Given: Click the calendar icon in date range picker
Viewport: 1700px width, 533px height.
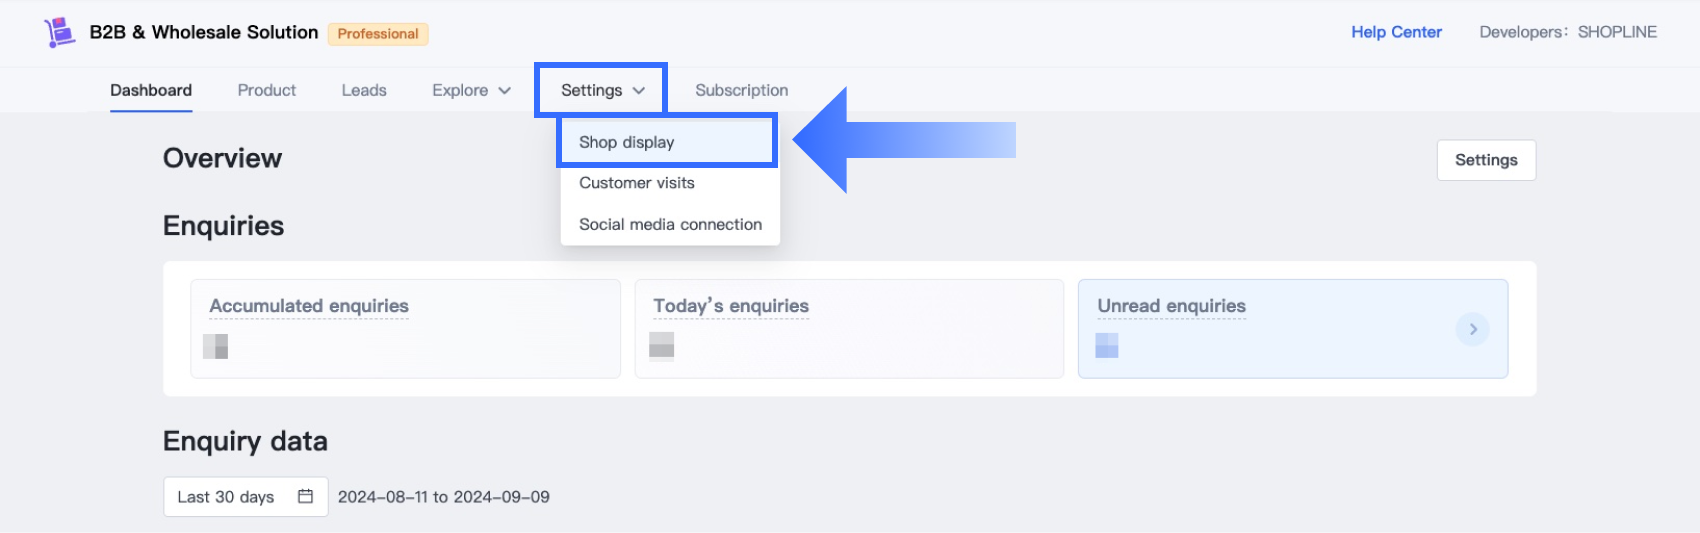Looking at the screenshot, I should (x=306, y=496).
